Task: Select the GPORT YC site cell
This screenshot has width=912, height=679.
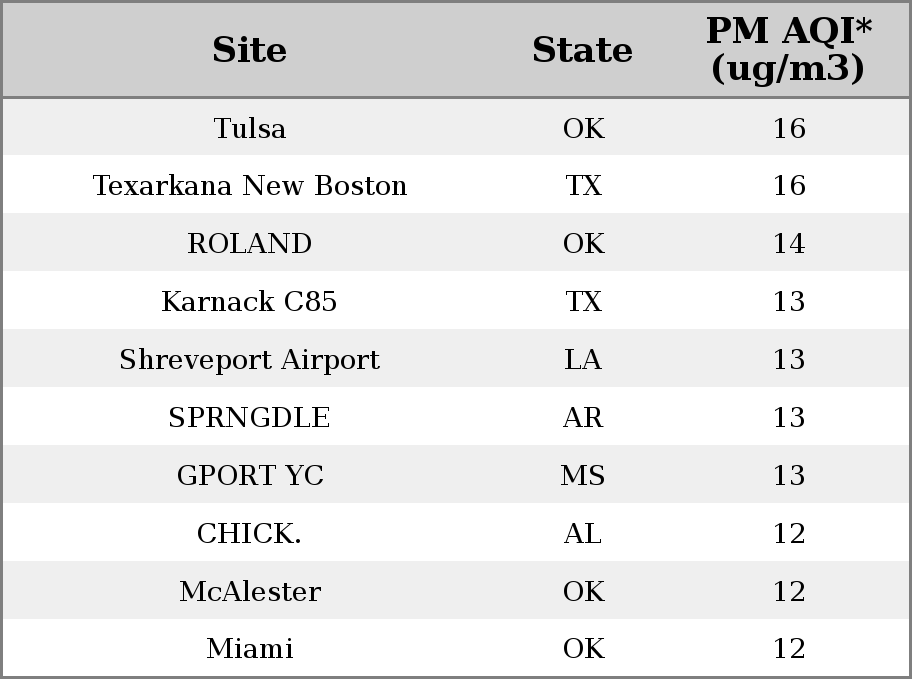Action: pyautogui.click(x=250, y=475)
